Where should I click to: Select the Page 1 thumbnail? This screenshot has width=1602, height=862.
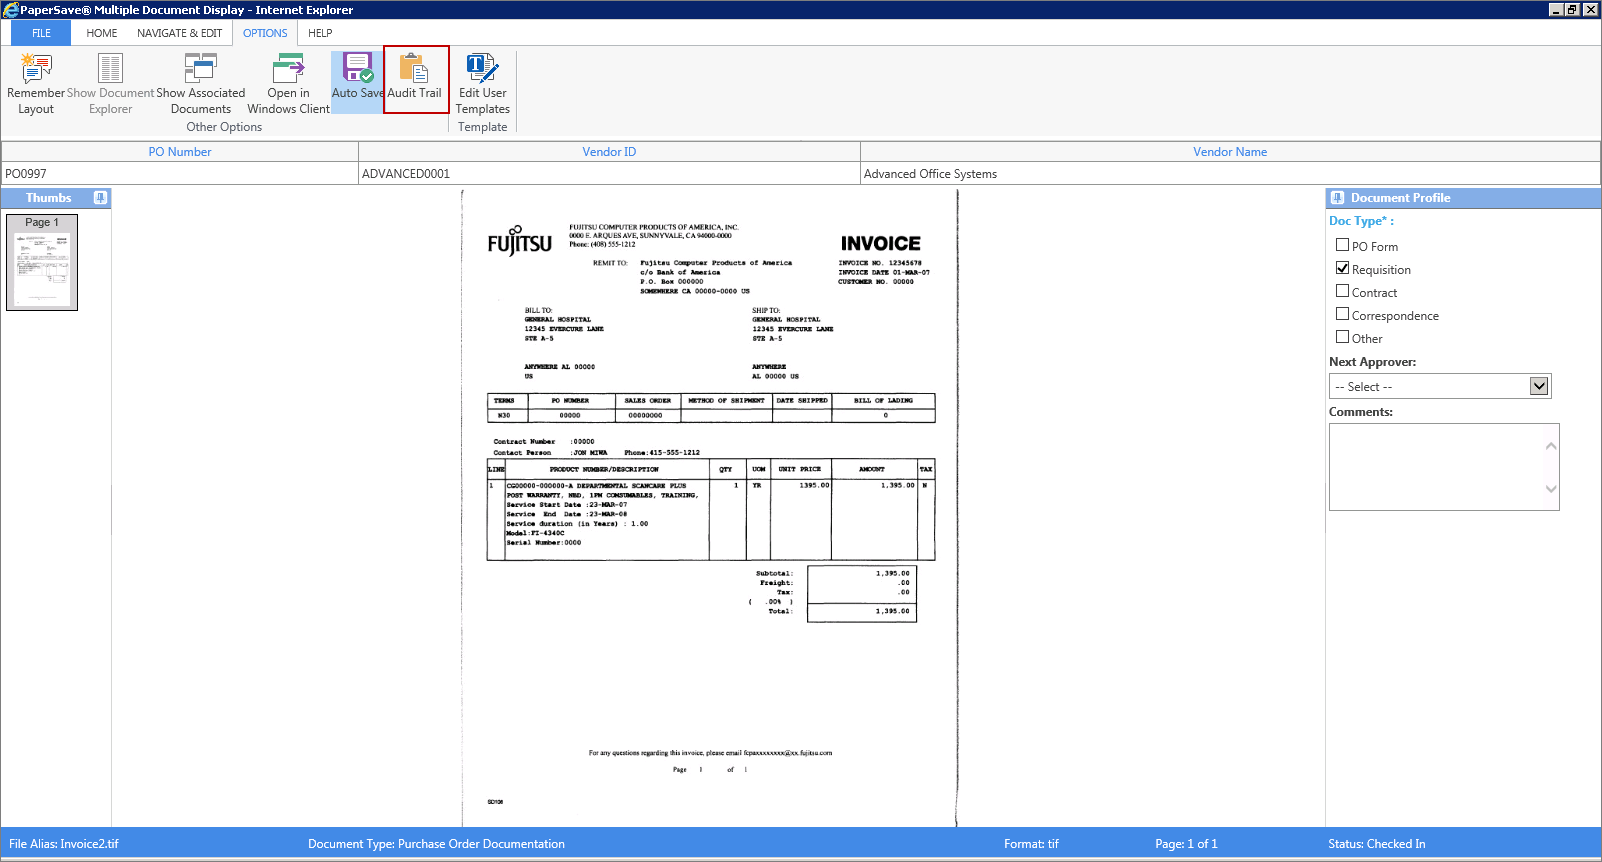[x=42, y=262]
